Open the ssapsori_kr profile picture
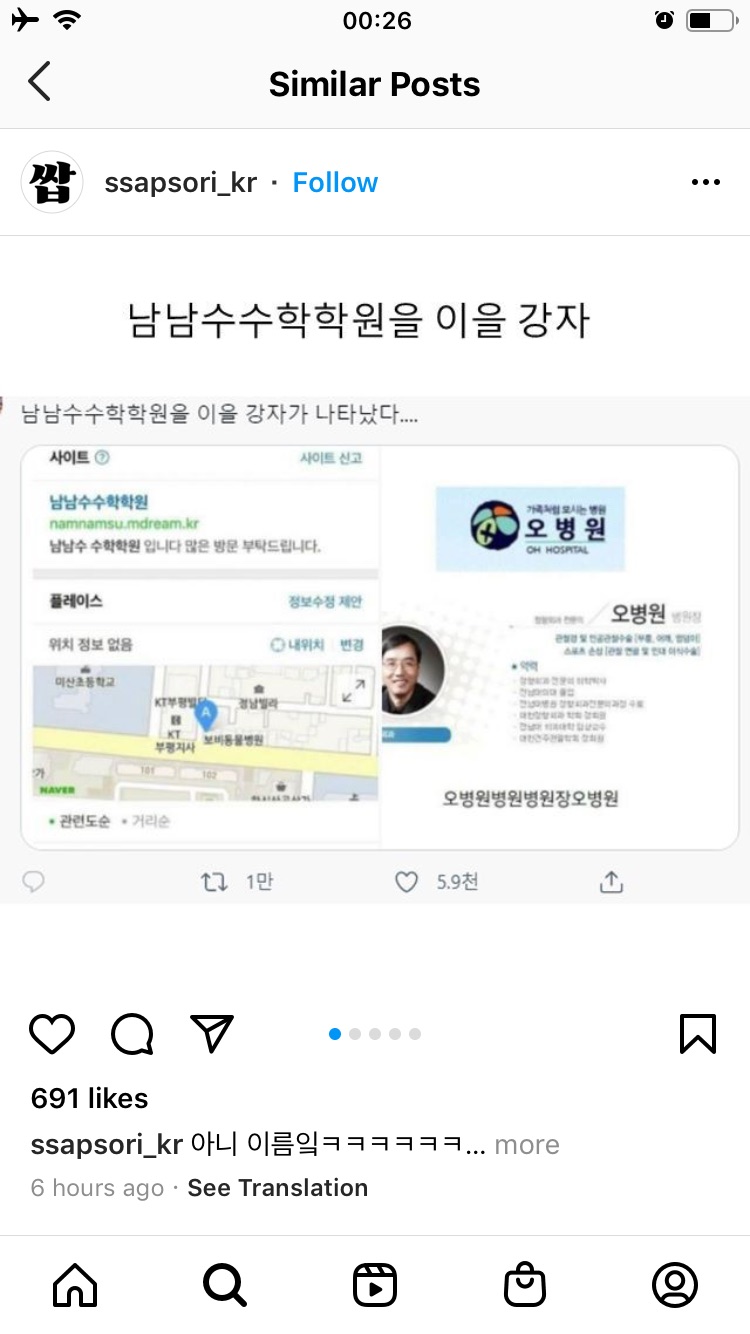The image size is (750, 1334). (x=52, y=182)
